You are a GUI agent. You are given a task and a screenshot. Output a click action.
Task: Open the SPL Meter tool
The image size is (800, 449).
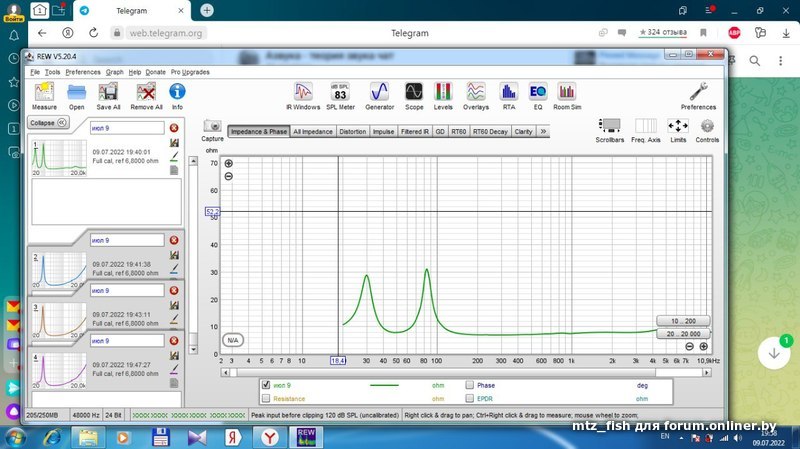point(340,93)
